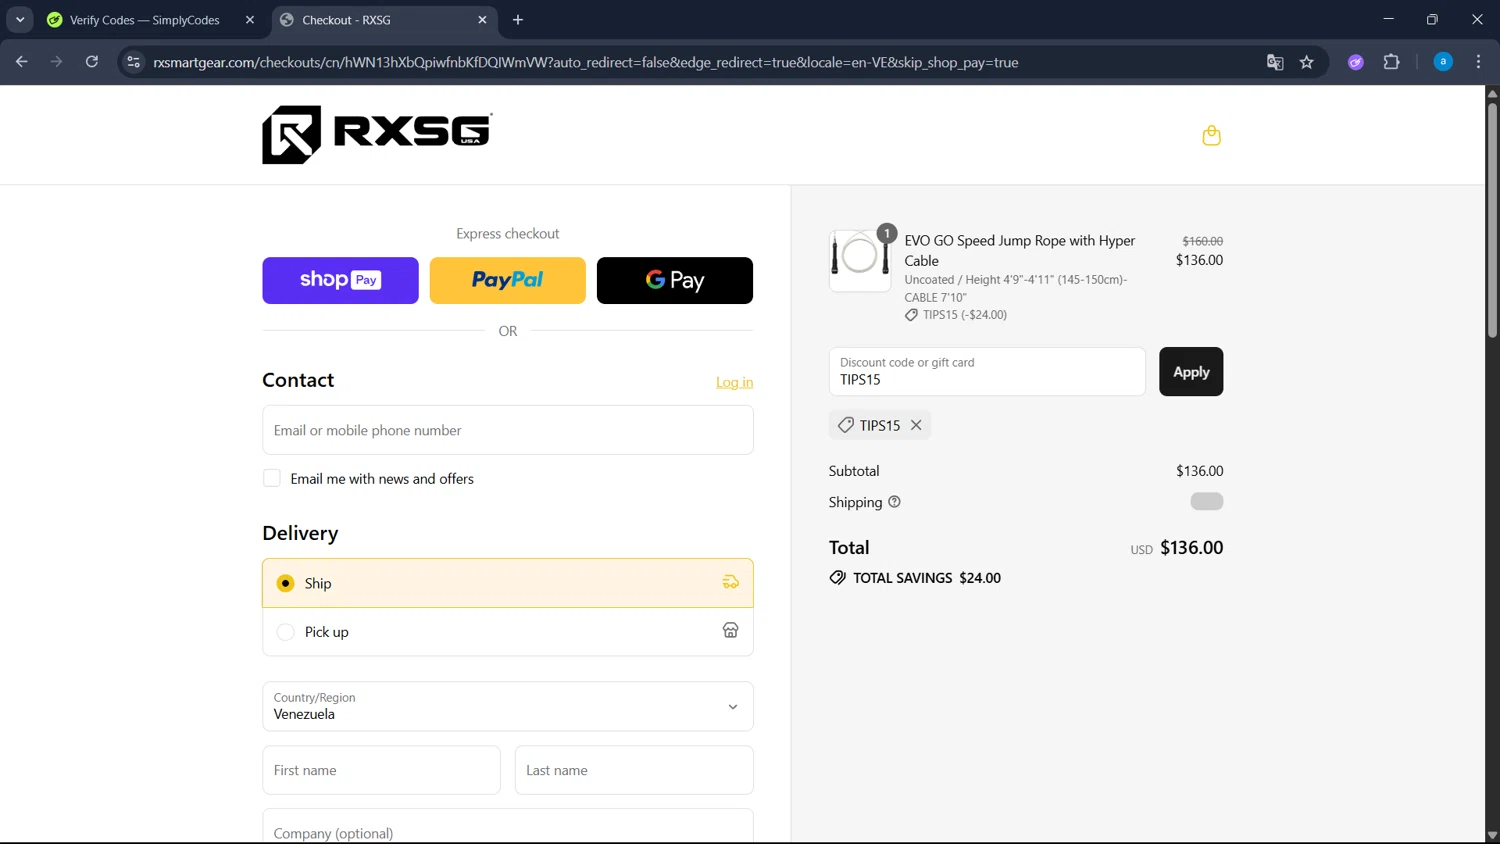This screenshot has width=1500, height=844.
Task: Pay with Google Pay button
Action: click(x=675, y=280)
